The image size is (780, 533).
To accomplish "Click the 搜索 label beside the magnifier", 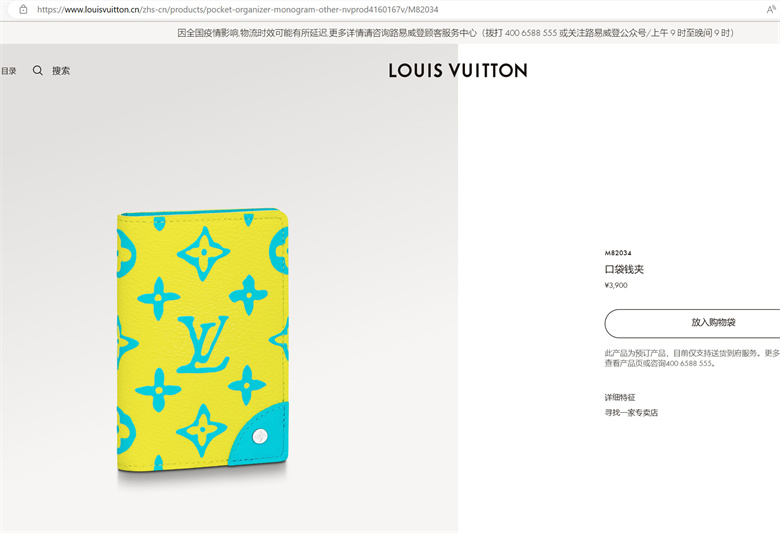I will tap(61, 71).
